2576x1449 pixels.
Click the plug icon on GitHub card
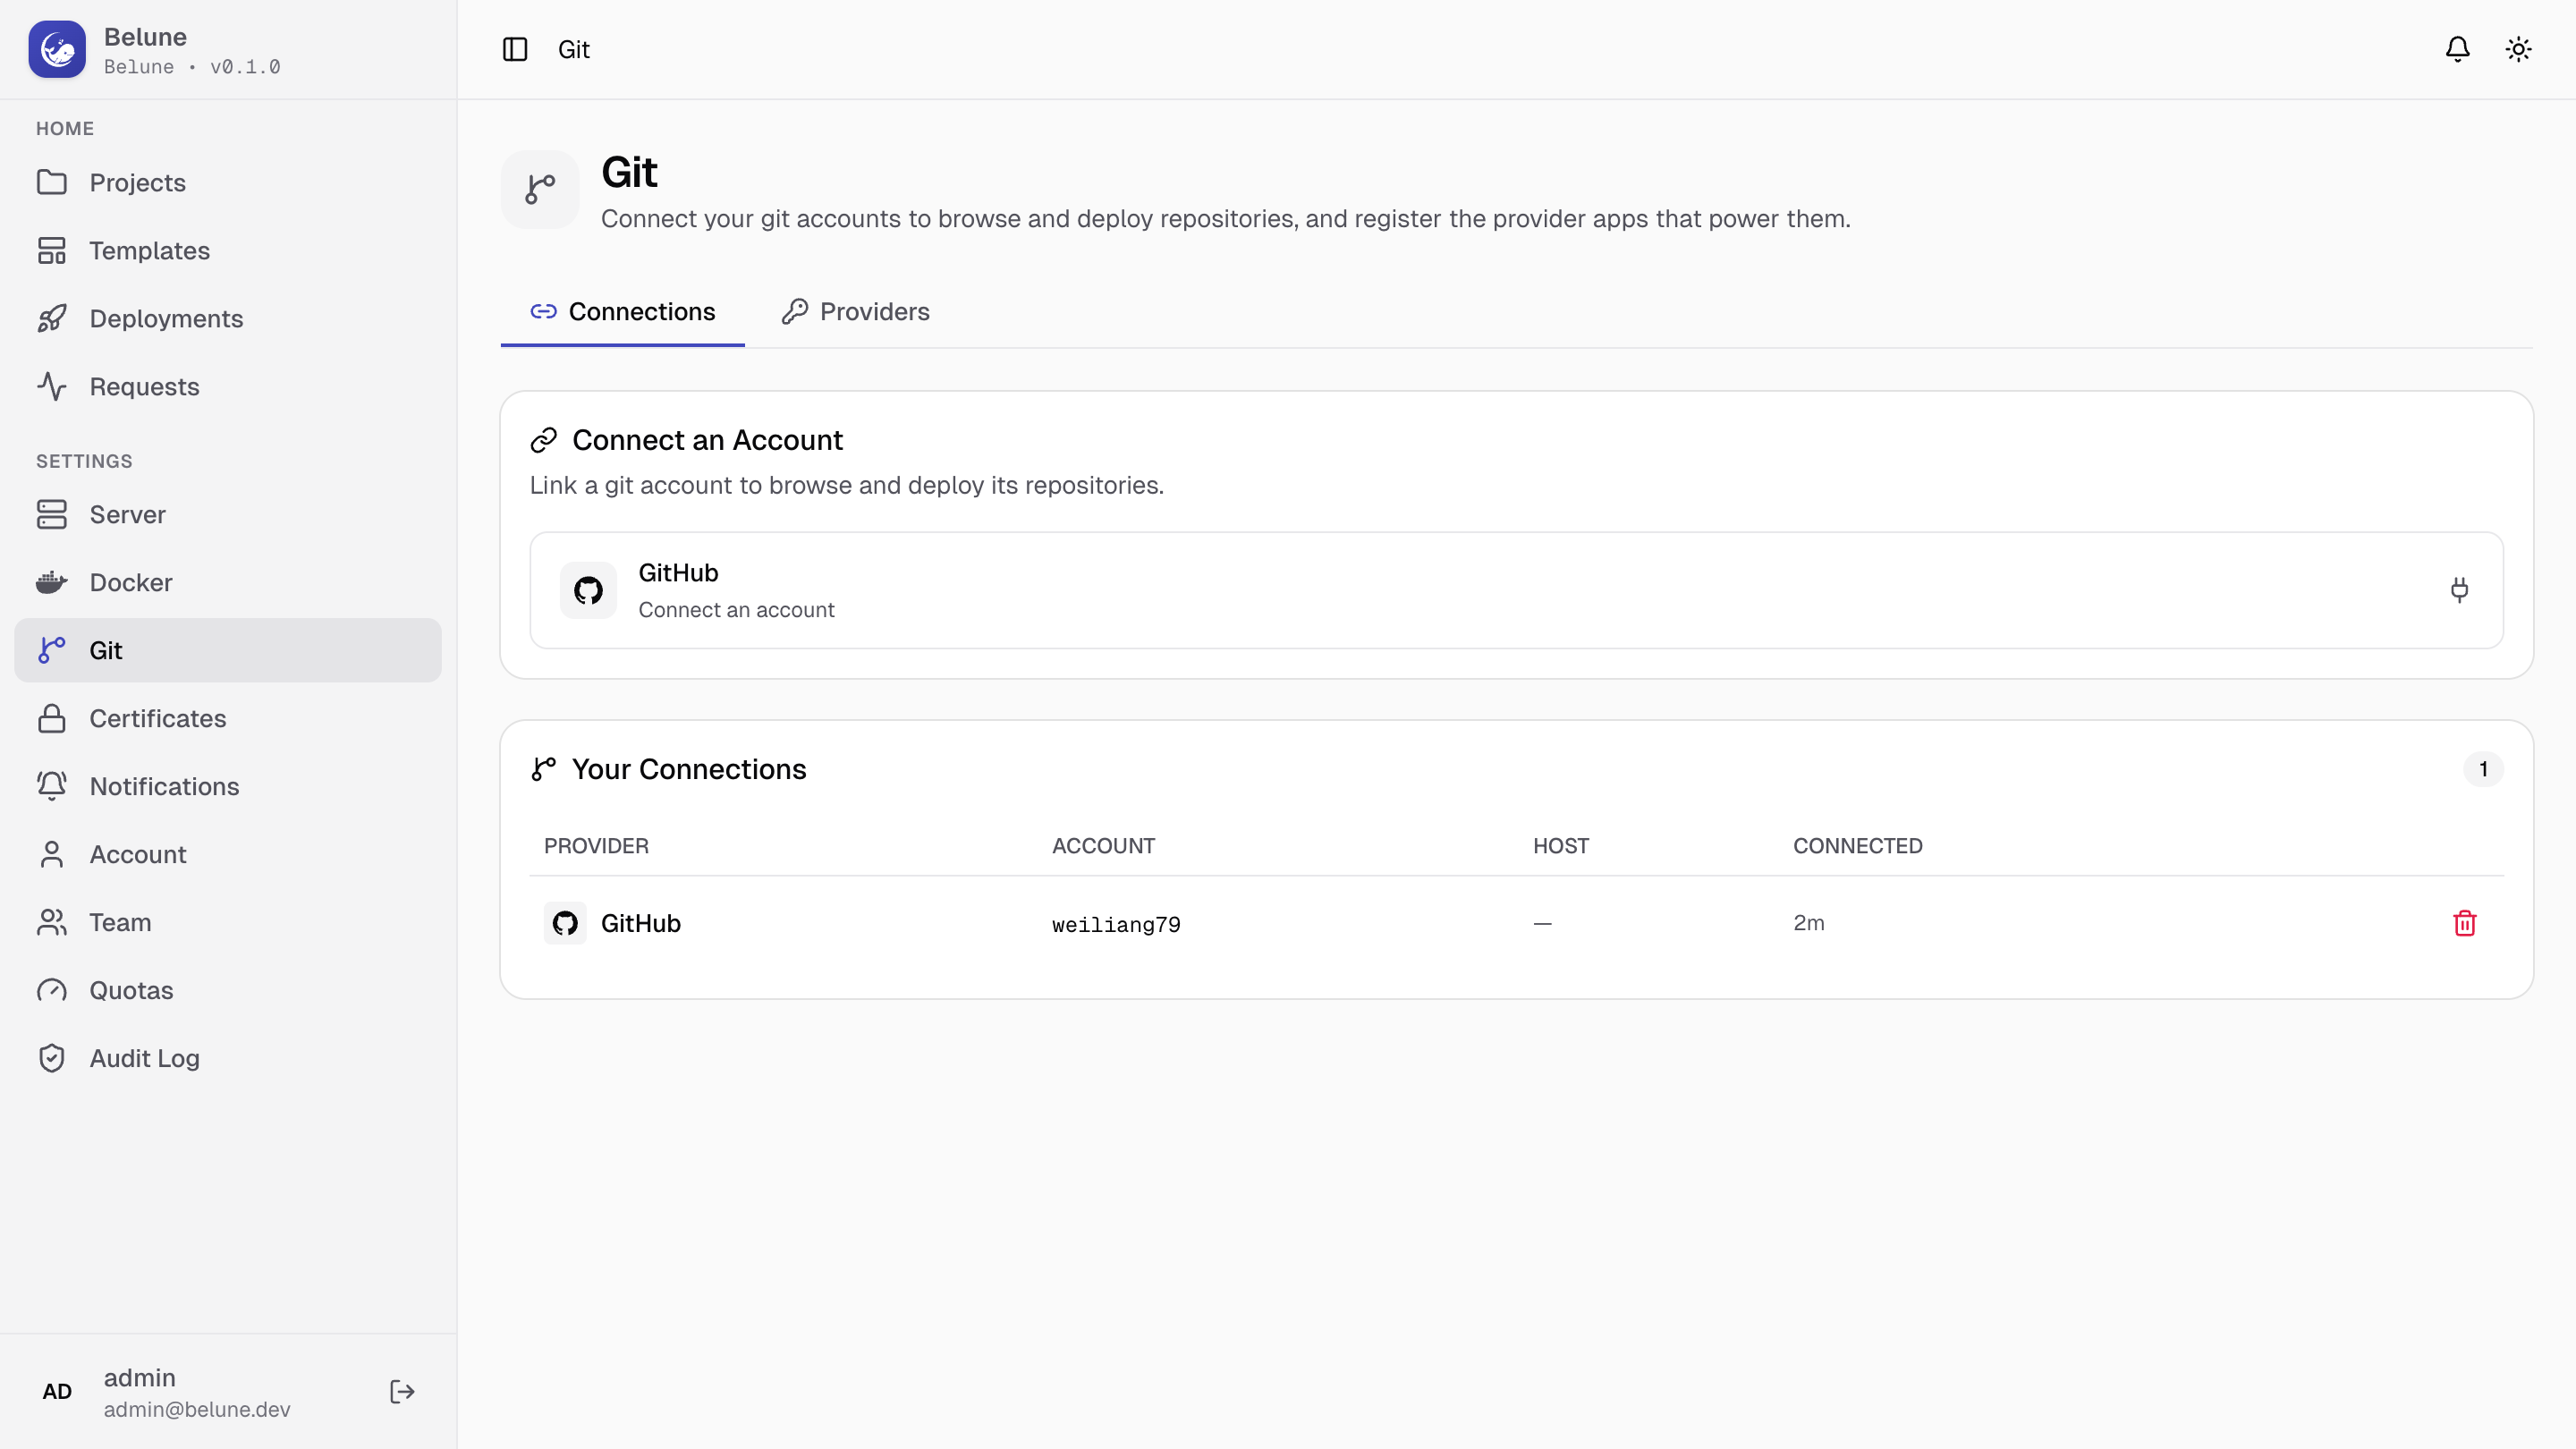pyautogui.click(x=2459, y=590)
